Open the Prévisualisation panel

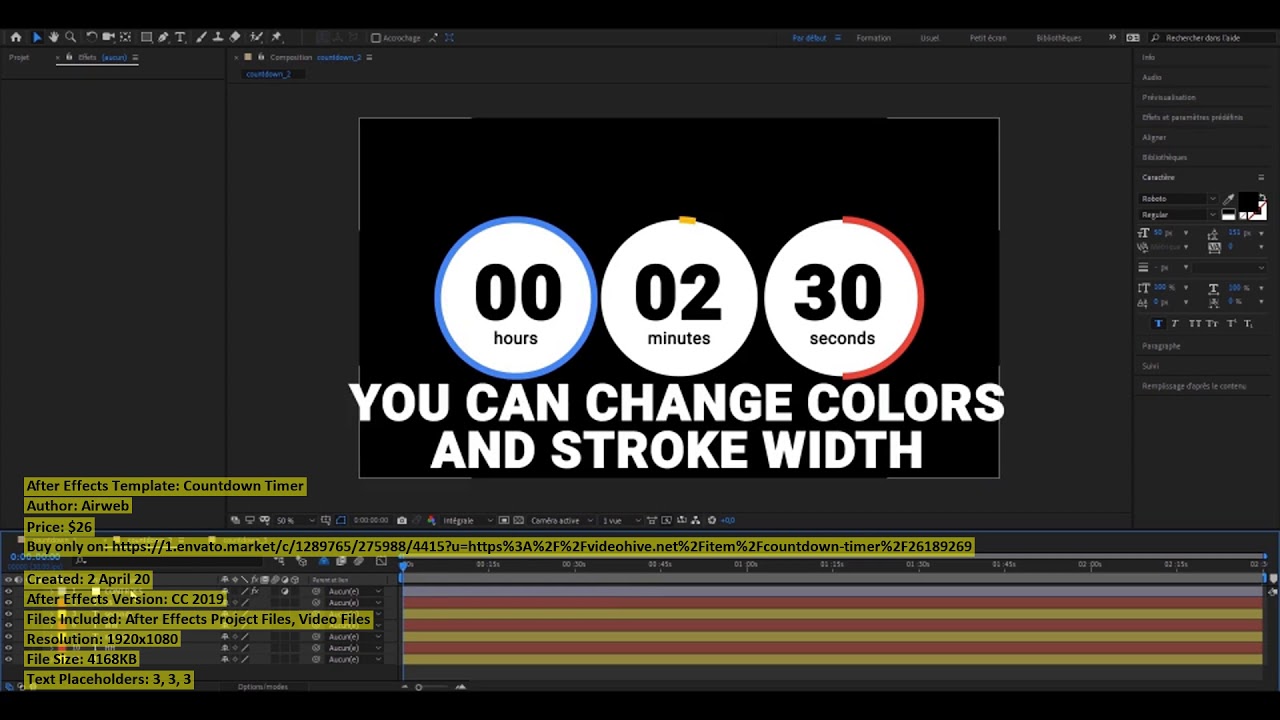(1168, 97)
